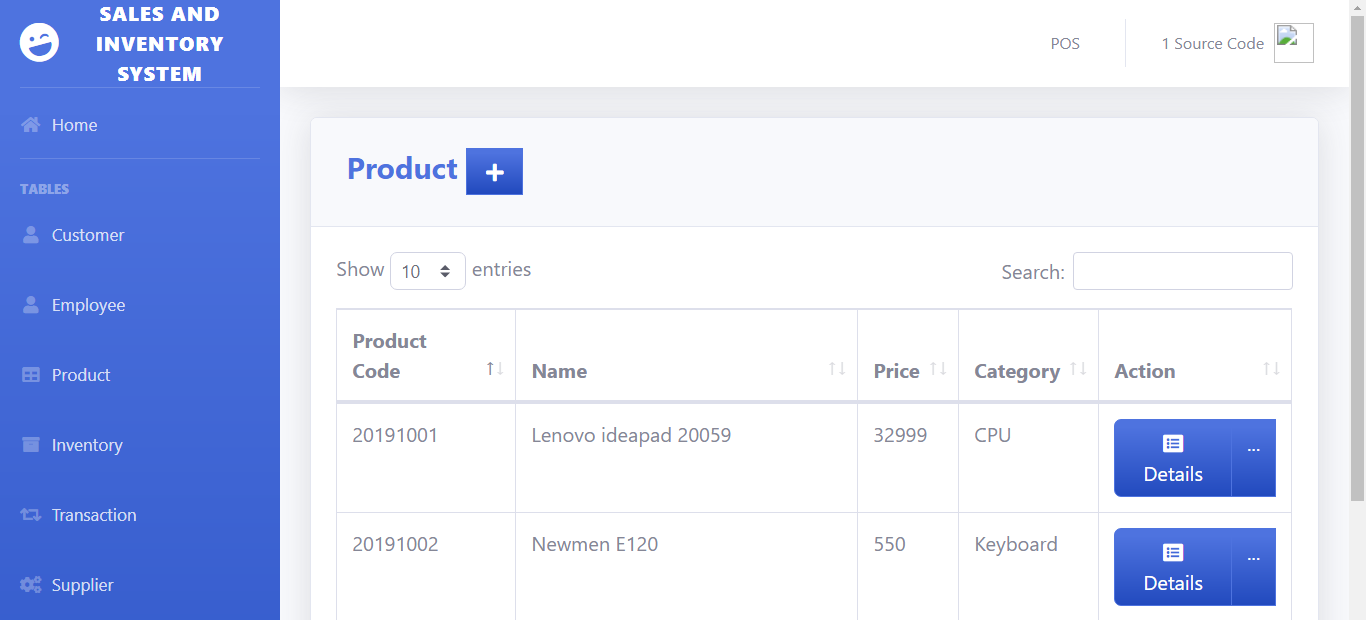Click the blue plus button to add product
The width and height of the screenshot is (1366, 620).
494,171
